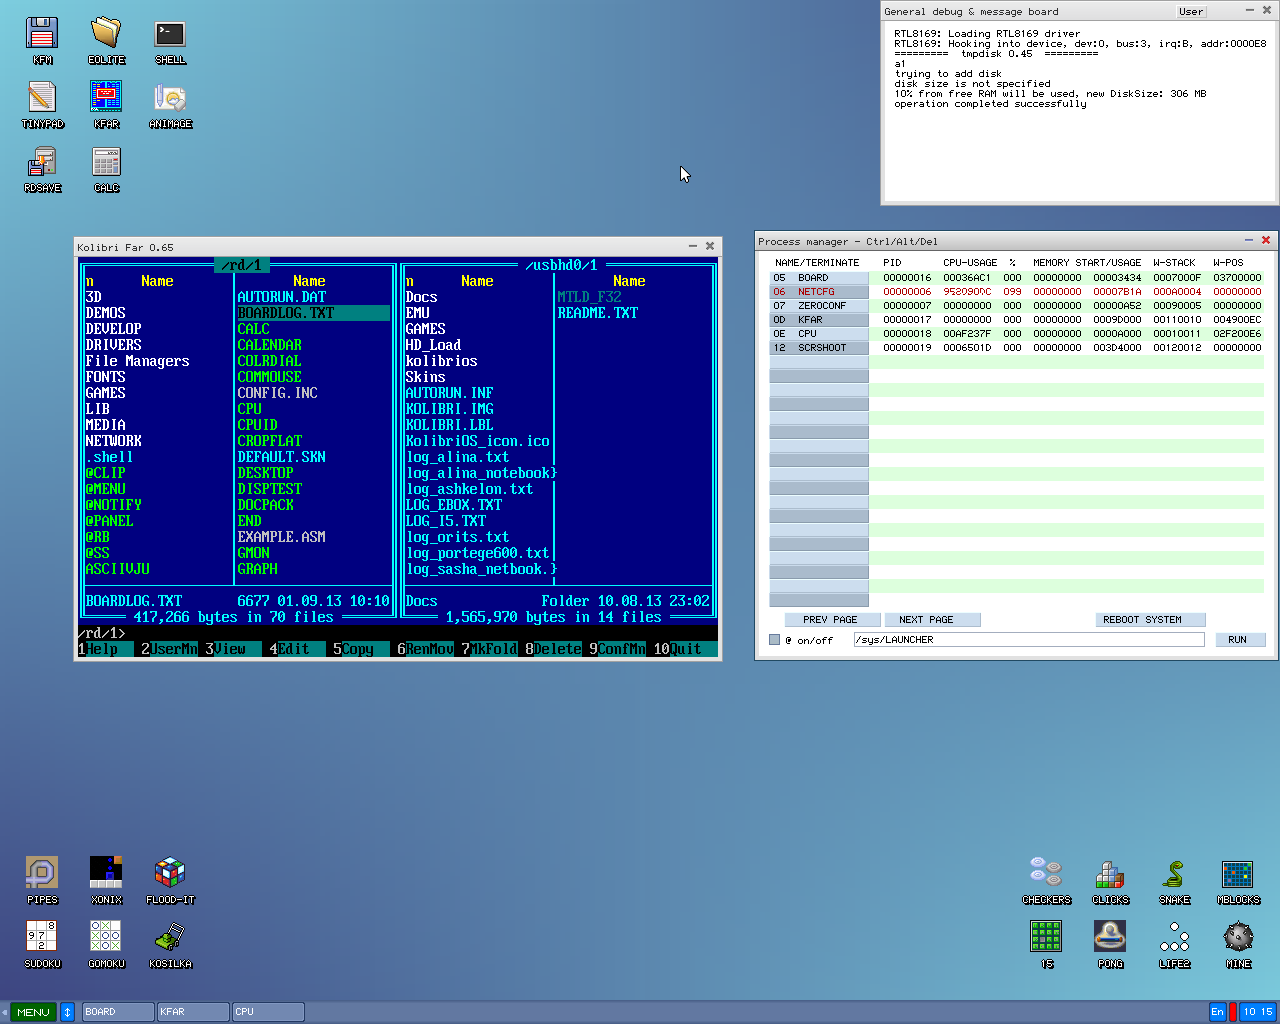The width and height of the screenshot is (1280, 1024).
Task: Toggle the @ on/off checkbox in Process manager
Action: (774, 640)
